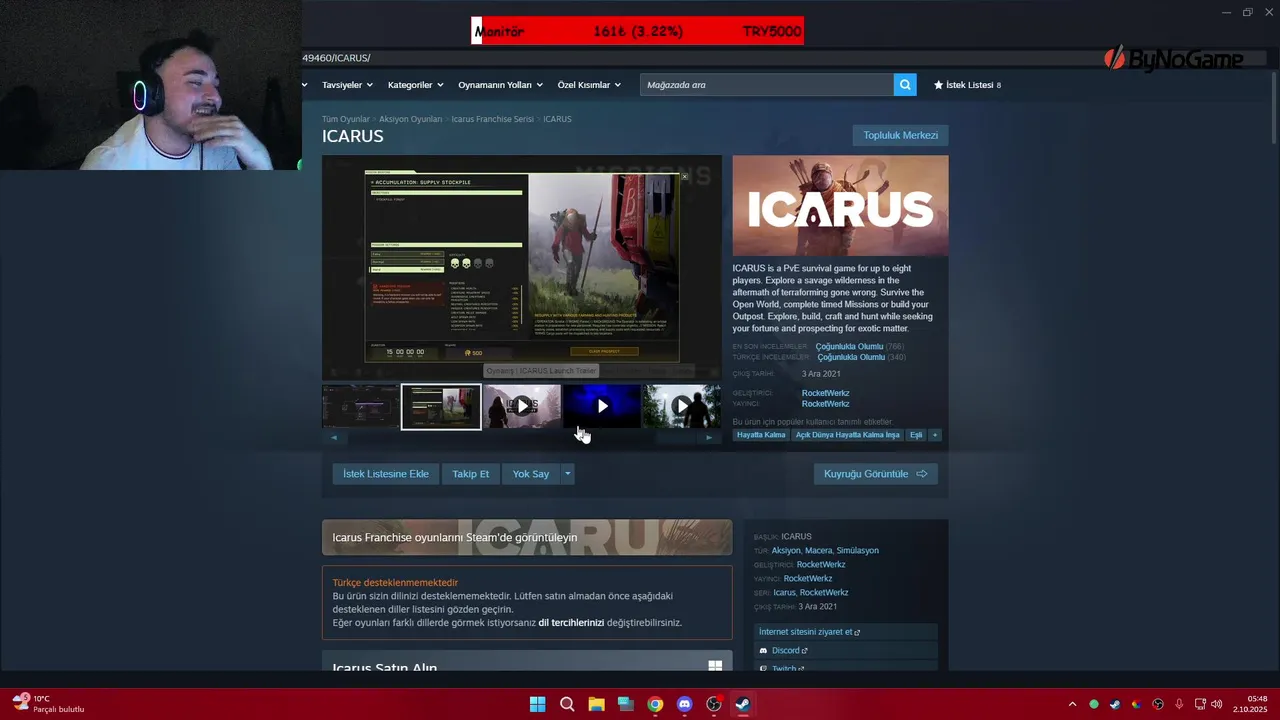The image size is (1280, 720).
Task: Open the weather widget on taskbar
Action: (x=48, y=704)
